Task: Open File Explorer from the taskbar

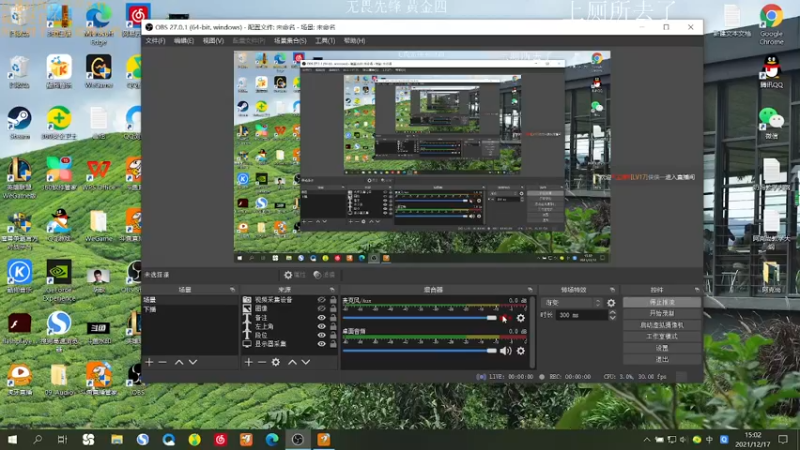Action: coord(117,439)
